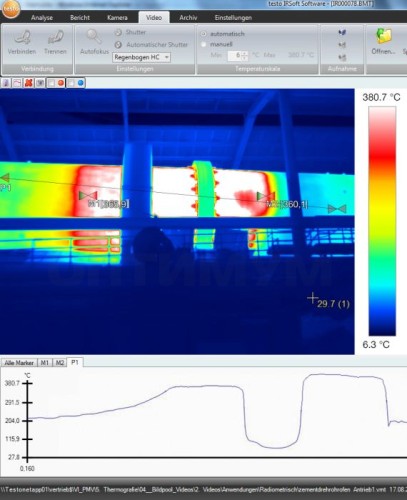Click the Min temperature value field
The image size is (407, 500).
pos(235,55)
